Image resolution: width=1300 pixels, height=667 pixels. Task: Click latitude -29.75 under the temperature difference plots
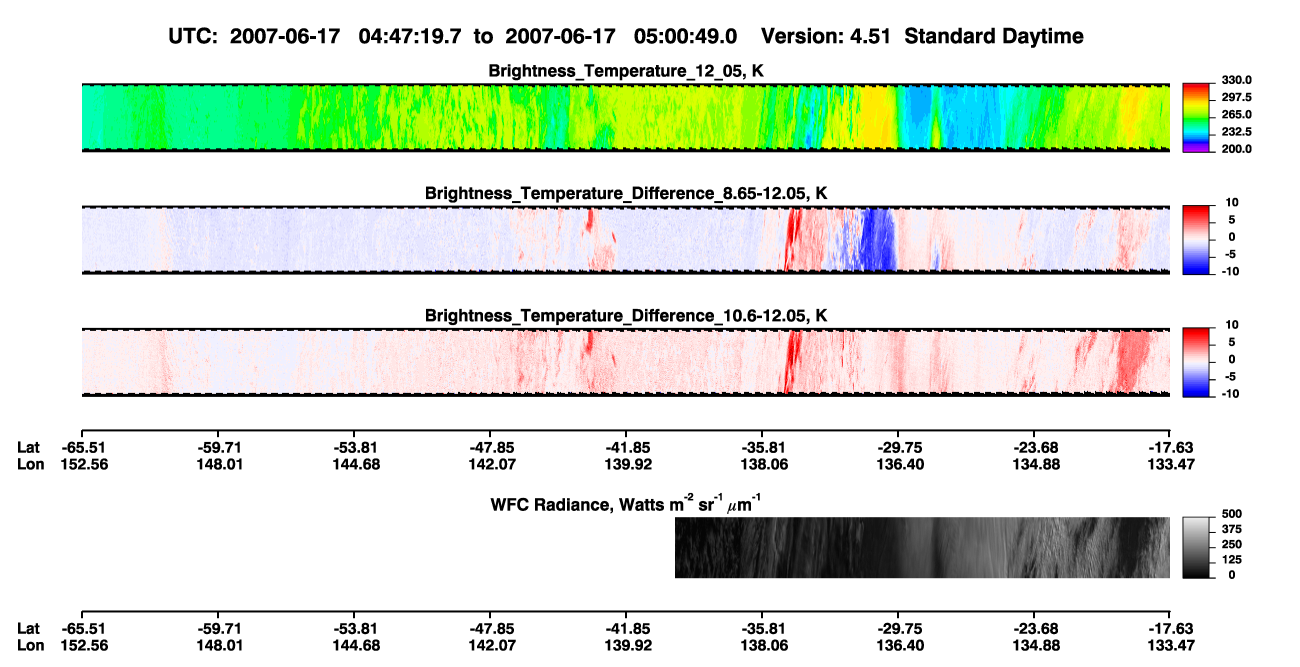click(x=897, y=448)
